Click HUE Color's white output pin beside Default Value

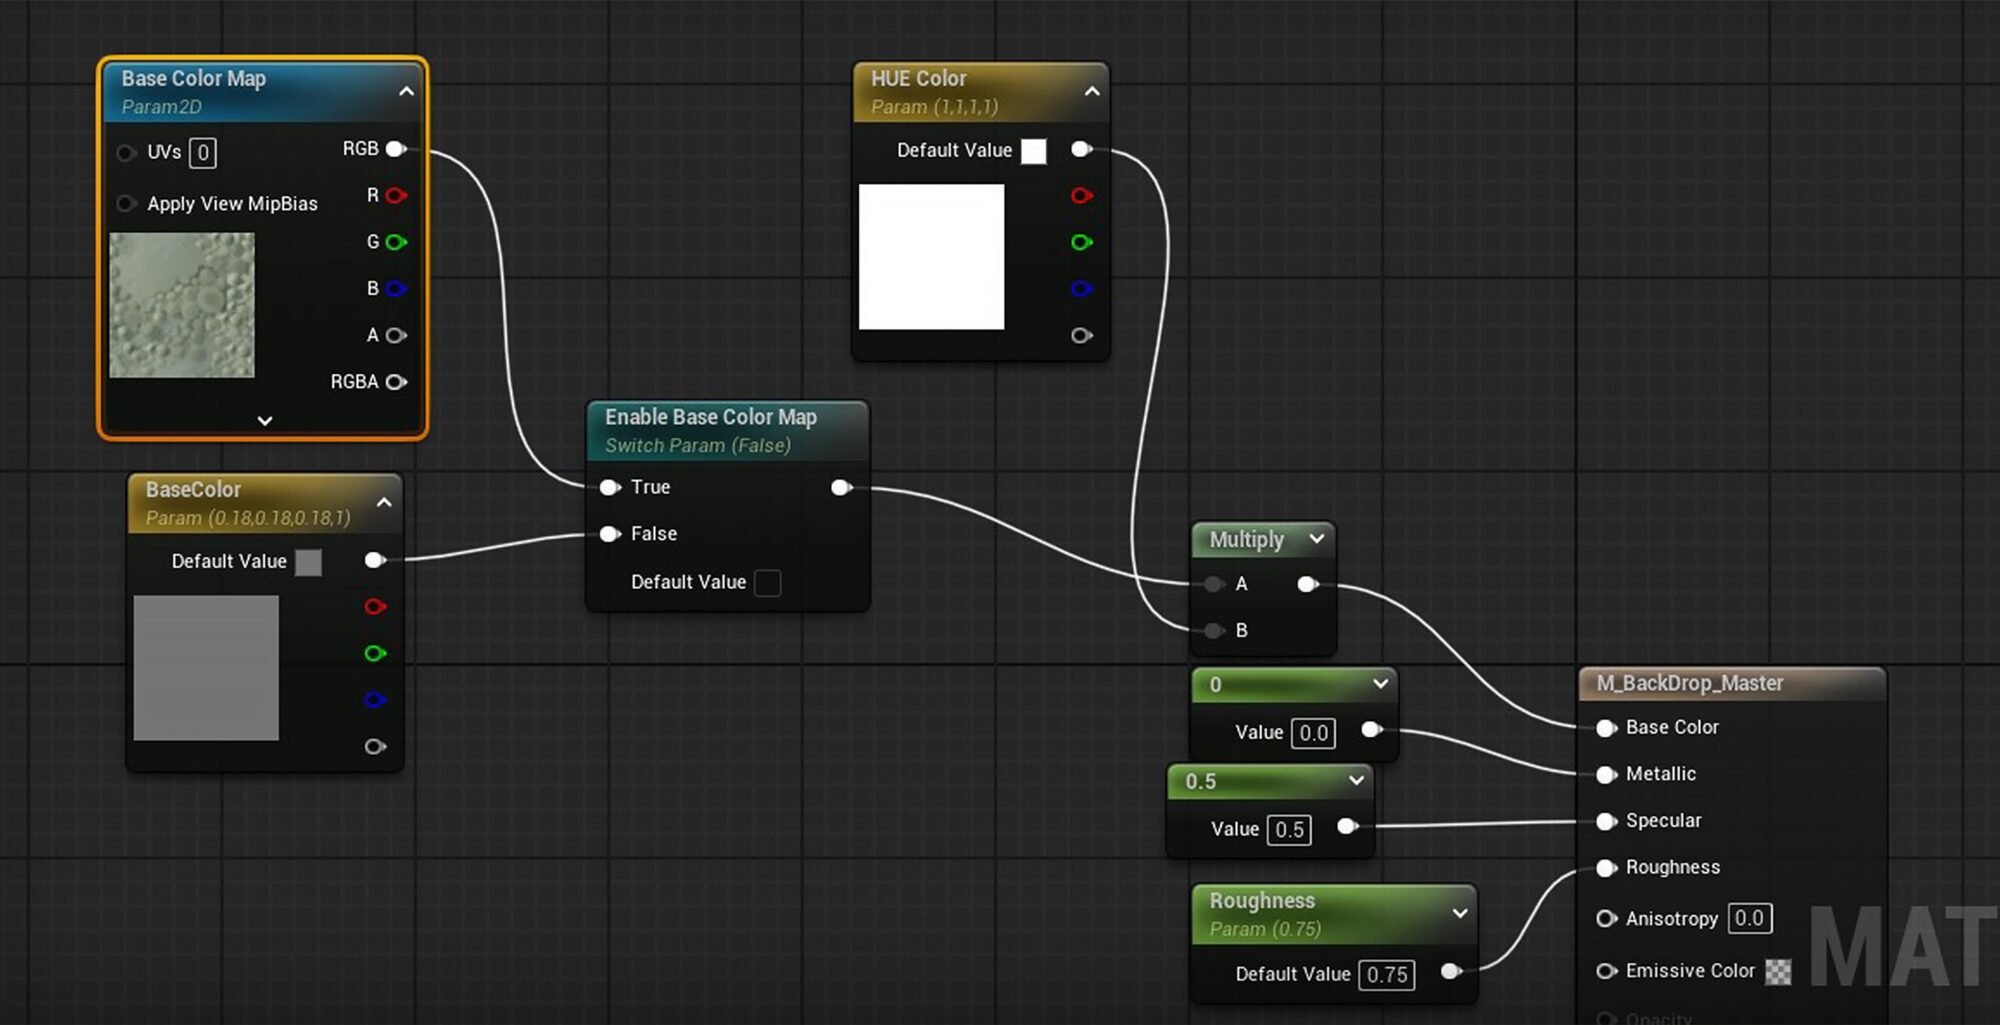click(x=1081, y=149)
